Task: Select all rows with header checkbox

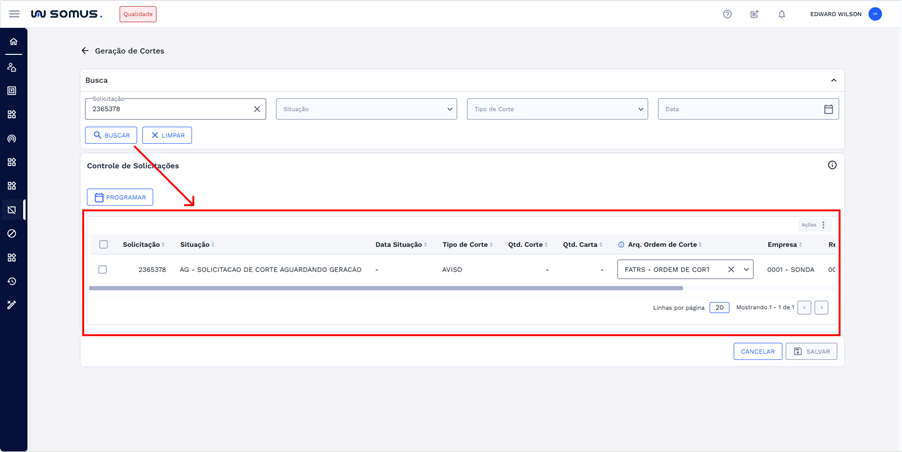Action: (103, 244)
